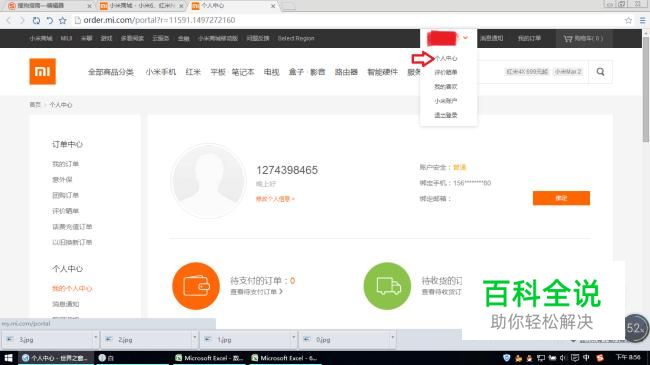The image size is (650, 365).
Task: Open 我的订单 in the left sidebar
Action: pyautogui.click(x=65, y=164)
